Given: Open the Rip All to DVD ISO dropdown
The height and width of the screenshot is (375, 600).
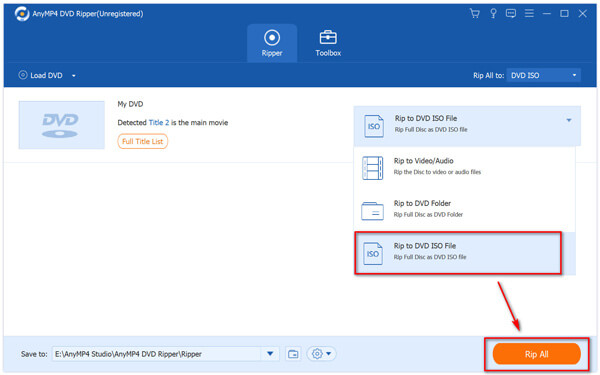Looking at the screenshot, I should coord(543,75).
